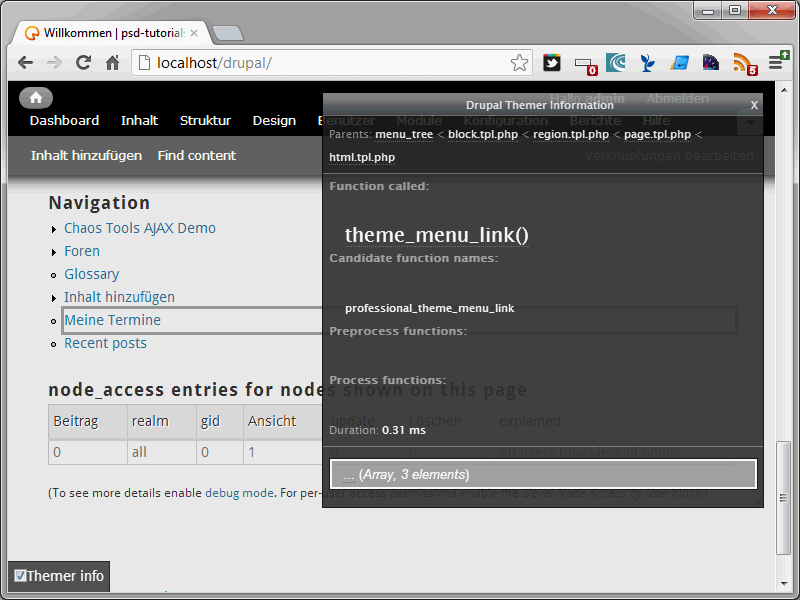800x600 pixels.
Task: Click the blue sprout extension icon
Action: click(x=647, y=63)
